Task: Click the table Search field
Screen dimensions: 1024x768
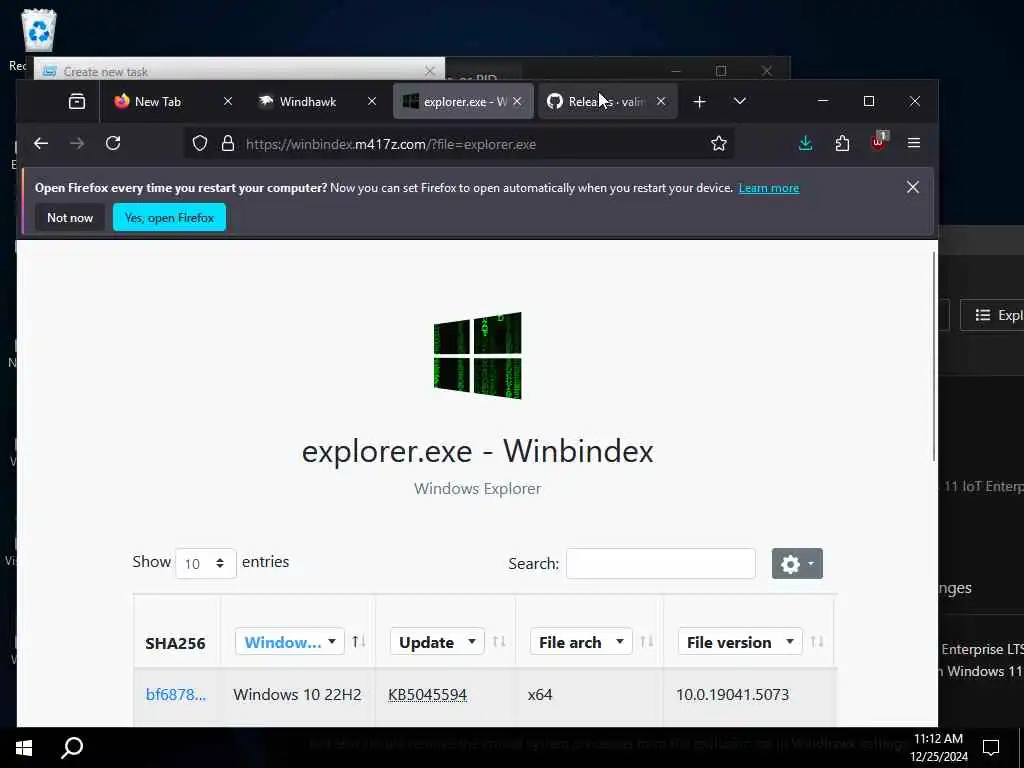Action: tap(660, 564)
